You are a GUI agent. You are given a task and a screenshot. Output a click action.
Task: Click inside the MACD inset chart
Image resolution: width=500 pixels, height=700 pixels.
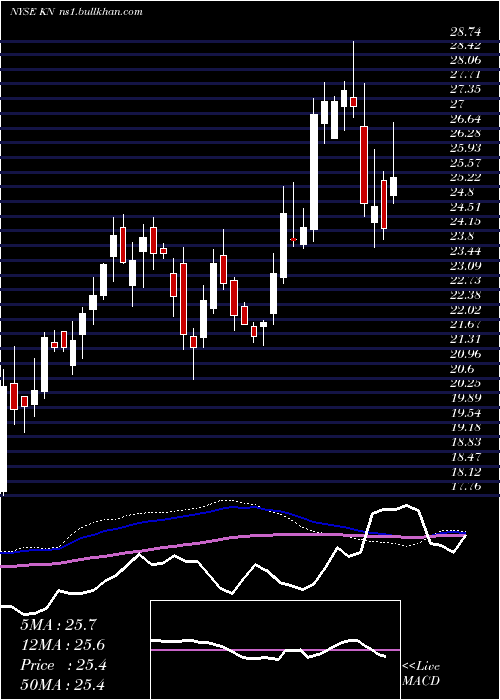[x=275, y=650]
